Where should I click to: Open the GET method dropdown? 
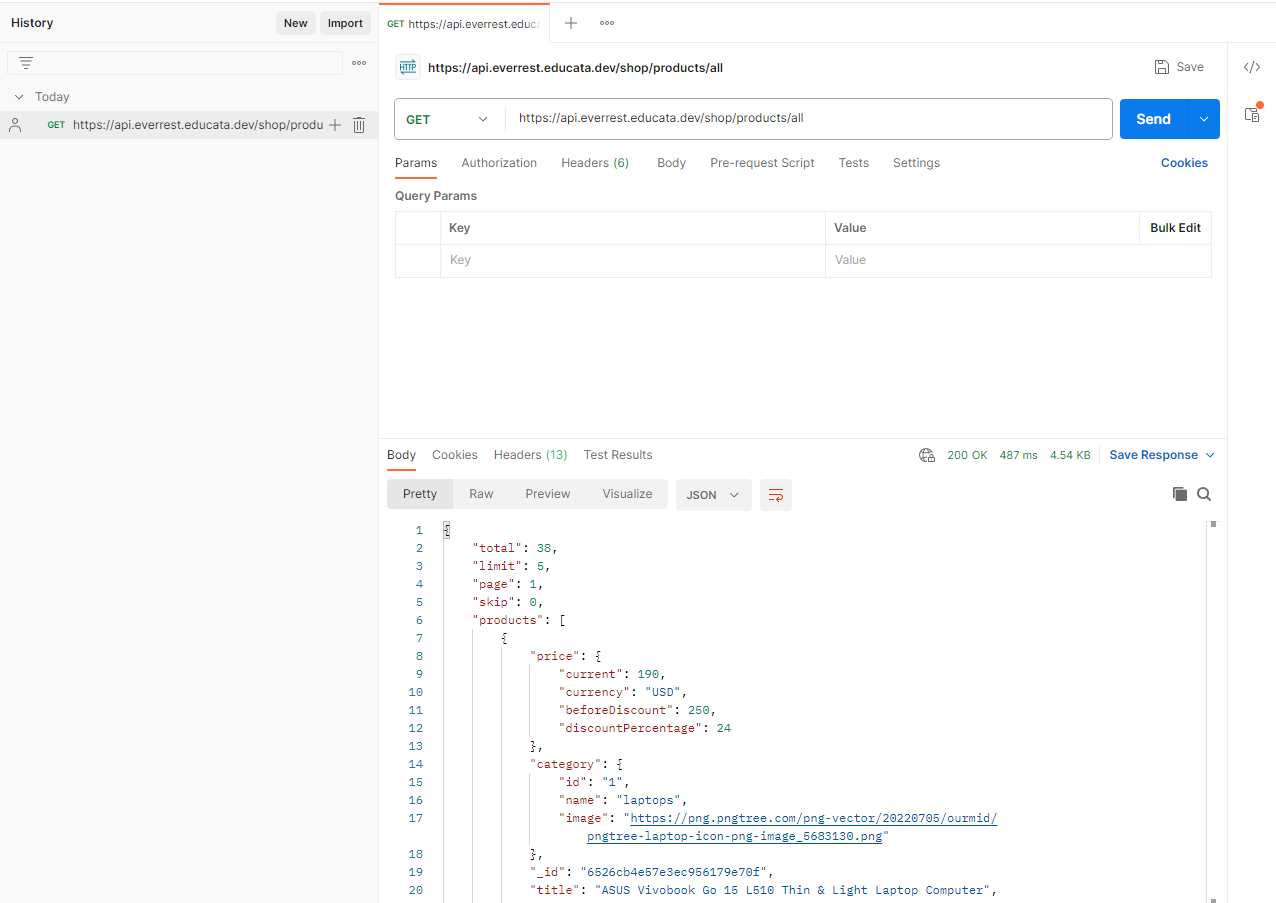point(449,119)
